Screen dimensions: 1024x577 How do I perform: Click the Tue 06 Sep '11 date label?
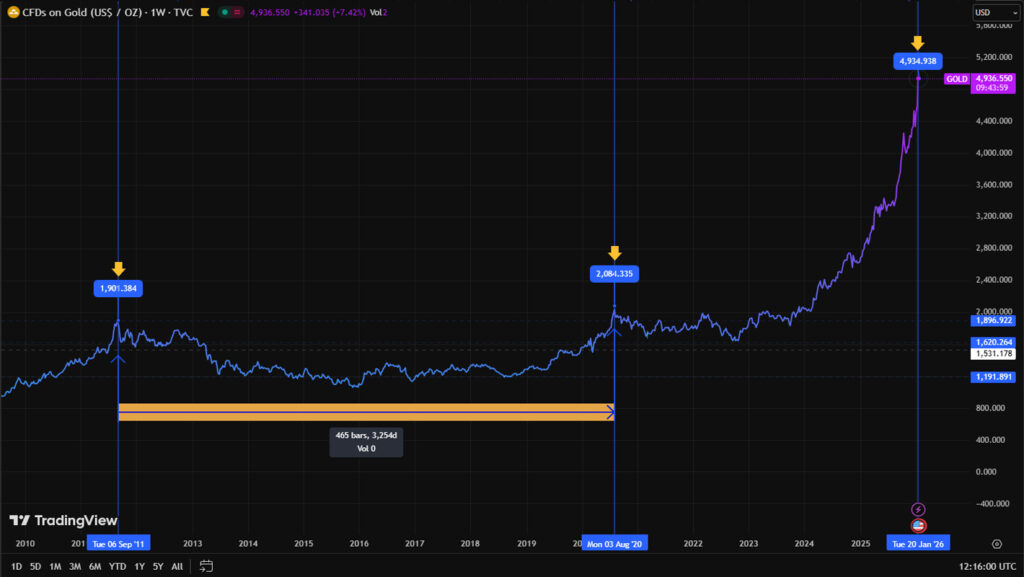coord(118,544)
